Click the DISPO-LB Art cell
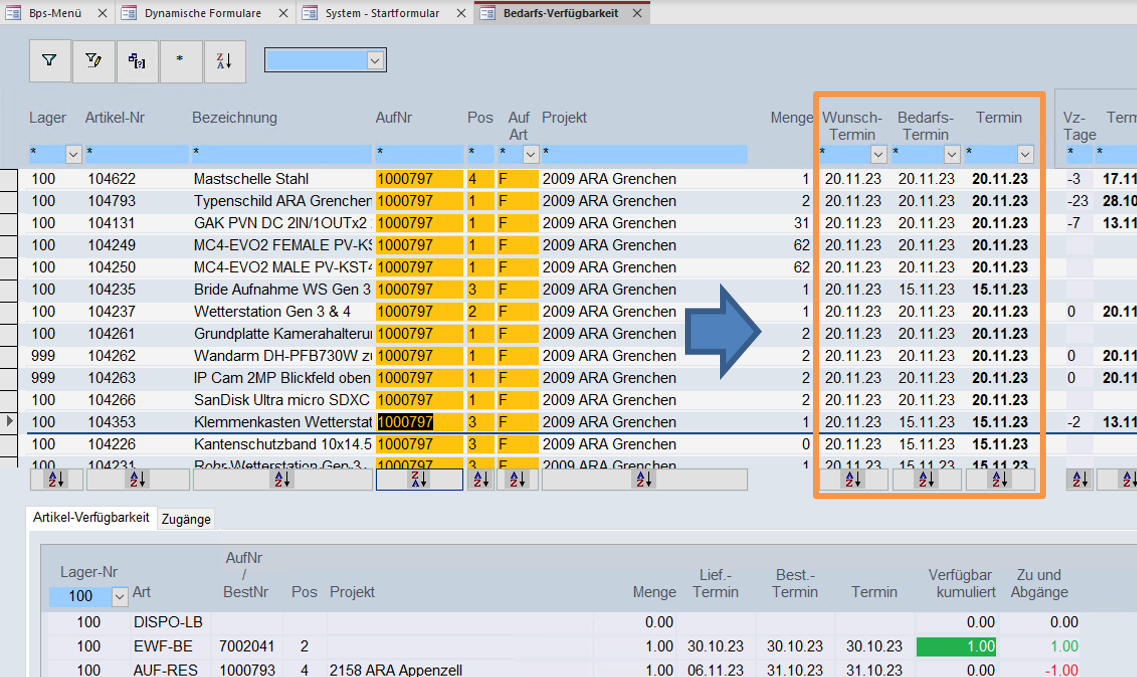This screenshot has height=677, width=1137. coord(168,622)
